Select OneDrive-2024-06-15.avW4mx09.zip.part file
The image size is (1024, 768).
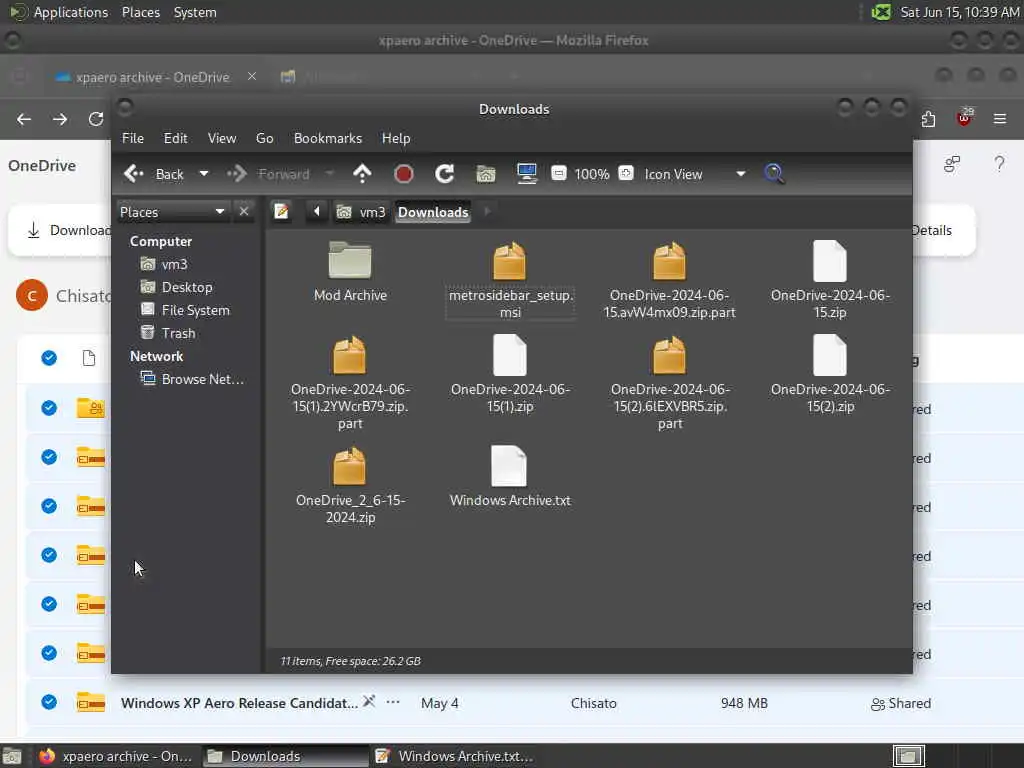pyautogui.click(x=669, y=280)
